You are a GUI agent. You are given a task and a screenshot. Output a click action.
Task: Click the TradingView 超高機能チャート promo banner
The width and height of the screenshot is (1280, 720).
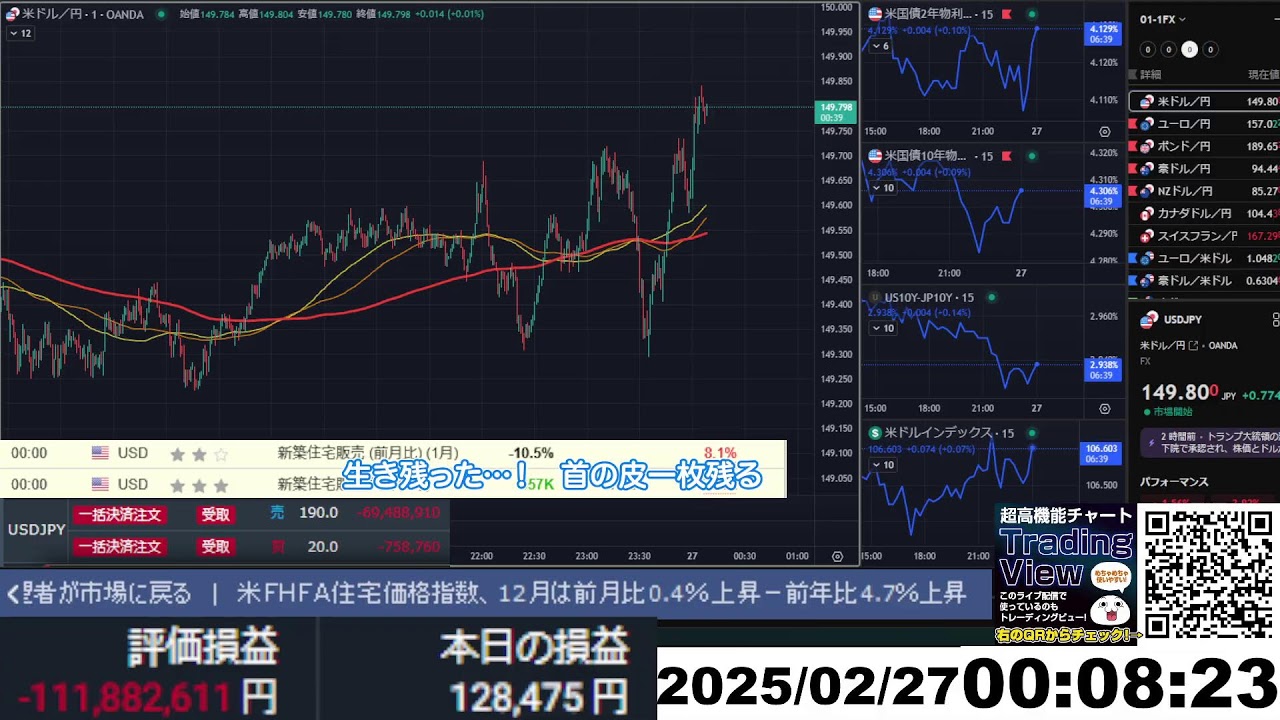[x=1066, y=575]
